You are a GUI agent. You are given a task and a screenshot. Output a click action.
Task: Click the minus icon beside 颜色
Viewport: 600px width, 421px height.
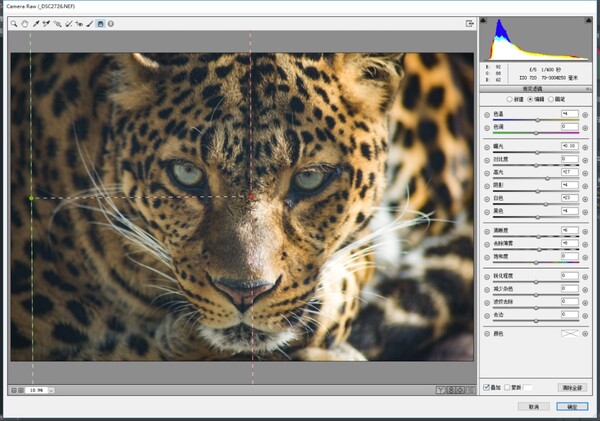tap(487, 334)
